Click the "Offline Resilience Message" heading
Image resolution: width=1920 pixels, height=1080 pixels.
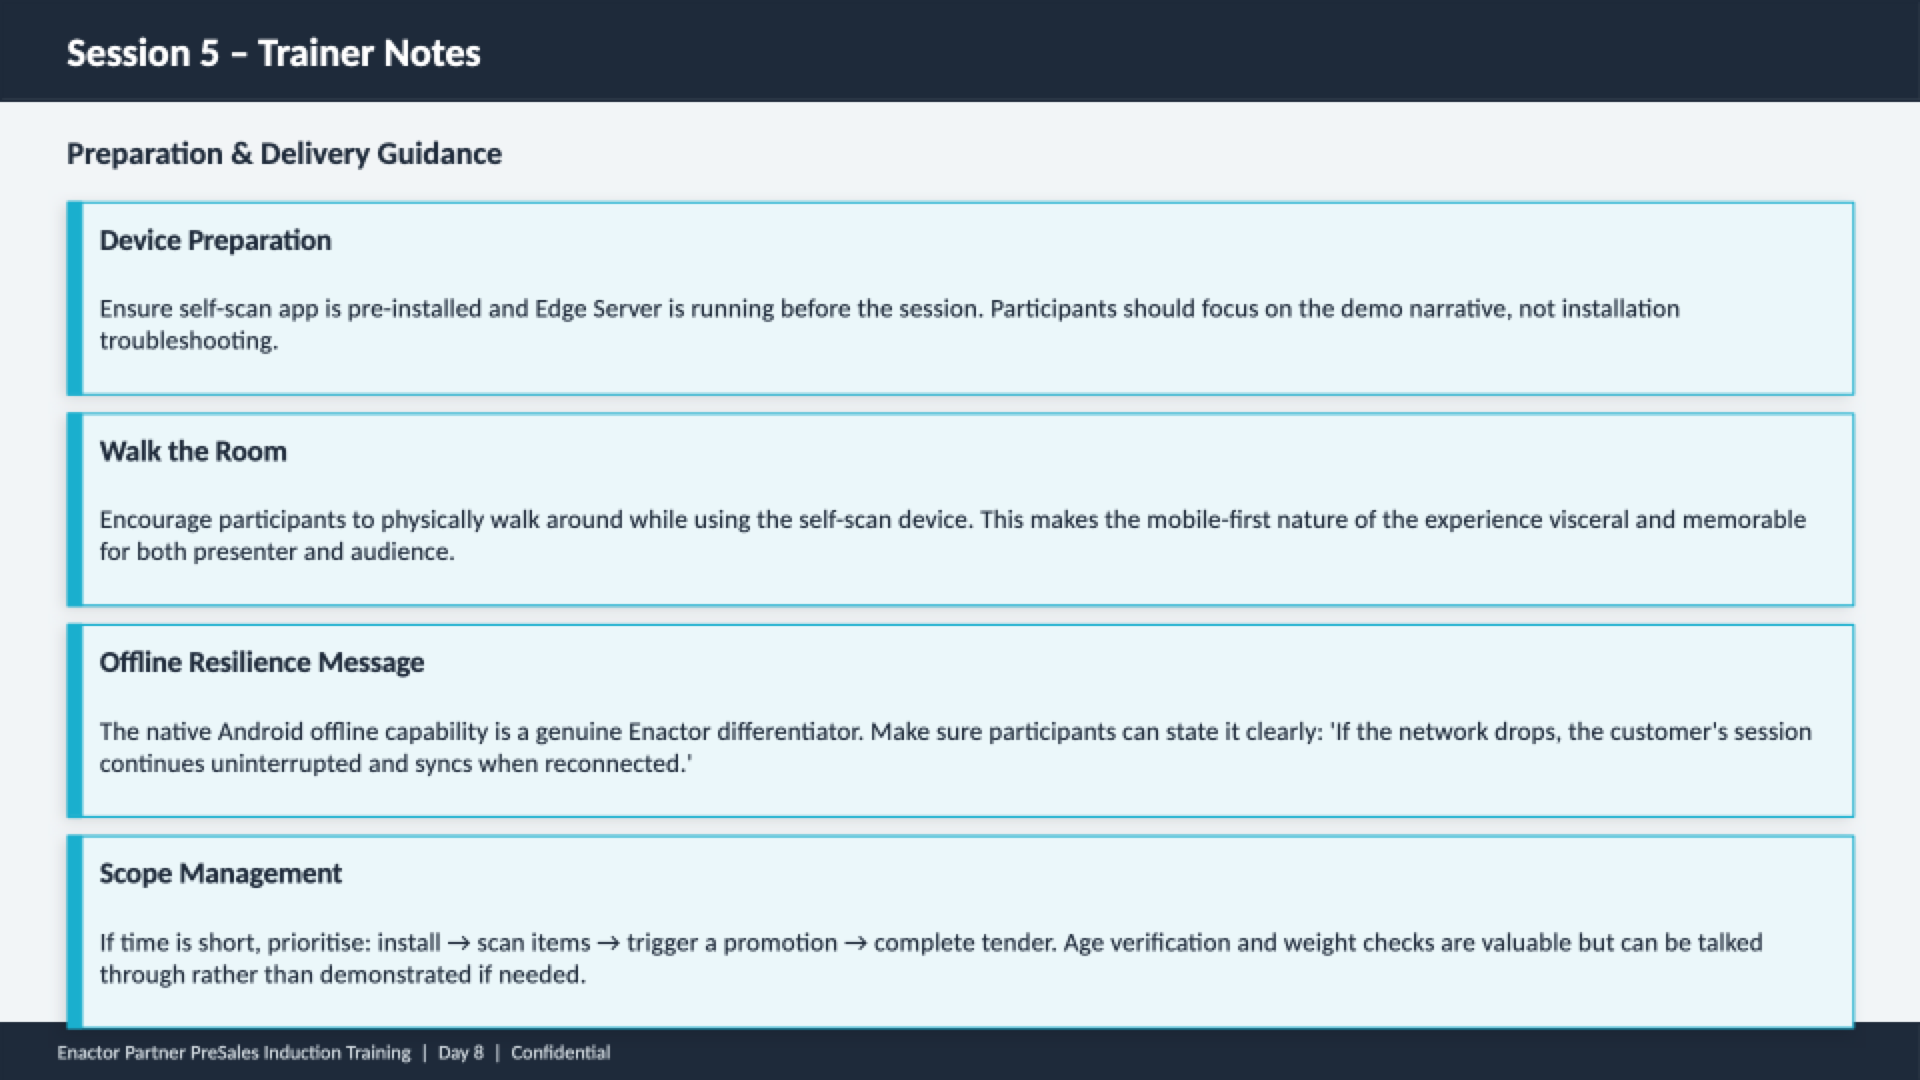coord(261,663)
